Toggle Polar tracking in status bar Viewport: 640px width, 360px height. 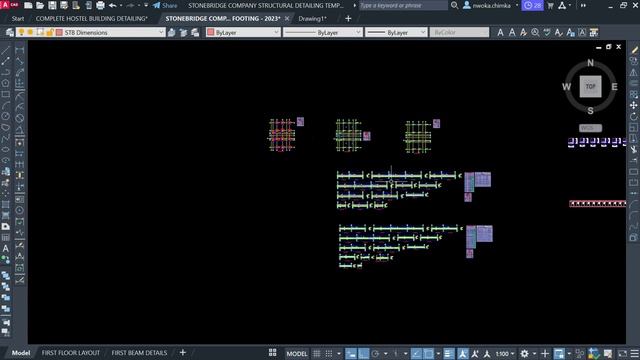[x=375, y=353]
